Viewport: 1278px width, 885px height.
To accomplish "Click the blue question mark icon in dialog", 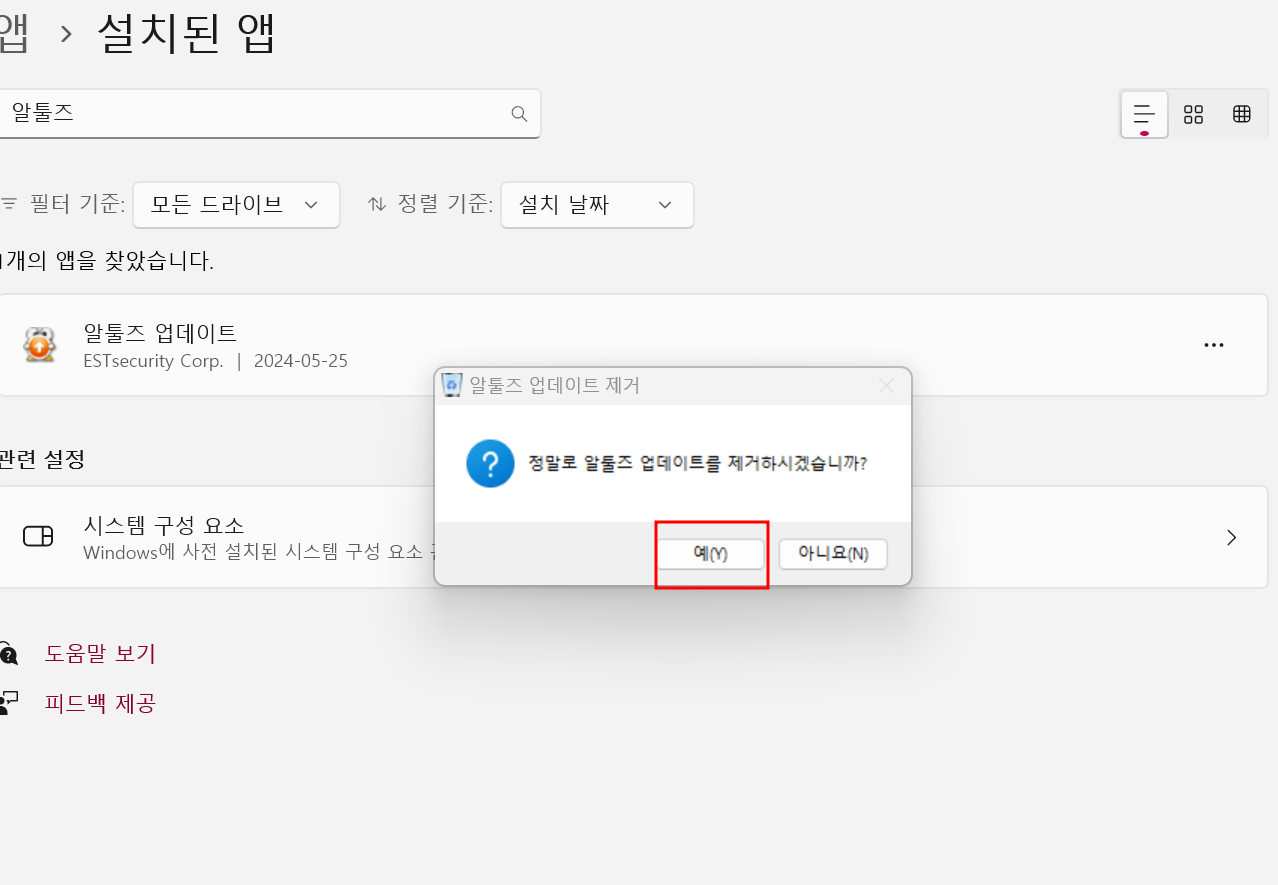I will [490, 464].
